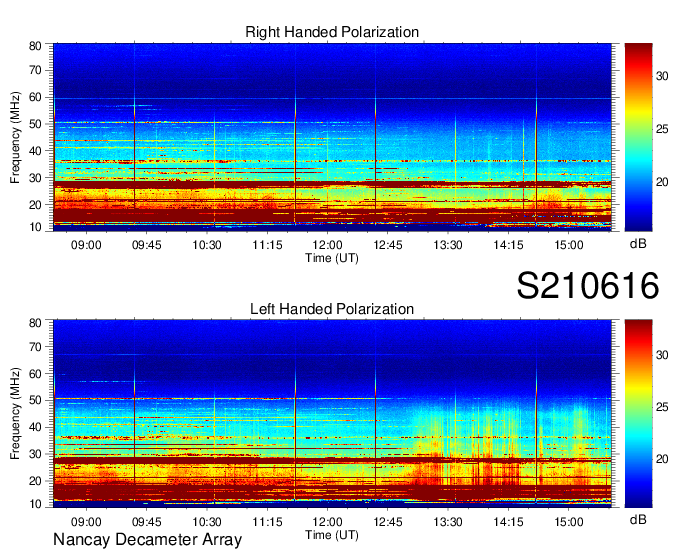
Task: Select the 40 MHz tick on right-handed plot
Action: point(35,151)
